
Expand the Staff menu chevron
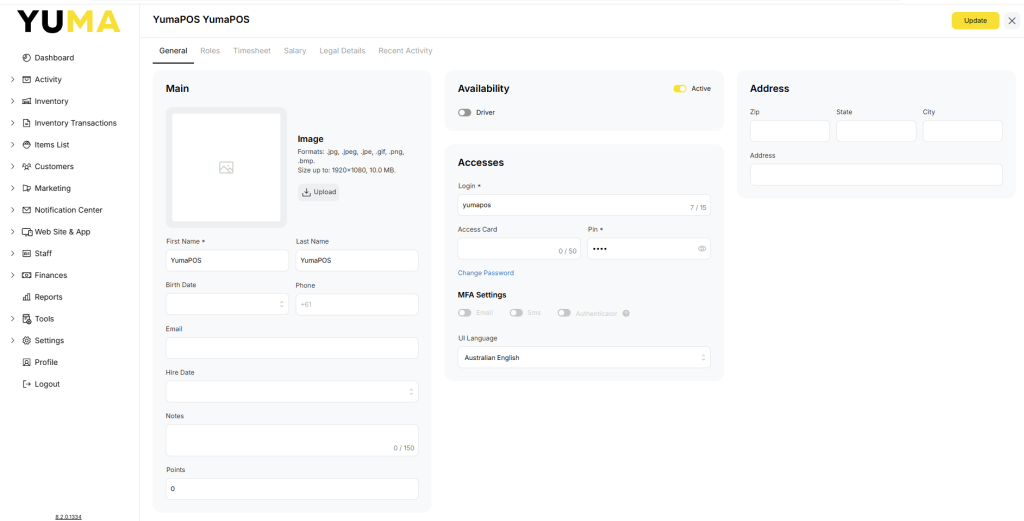pos(12,253)
